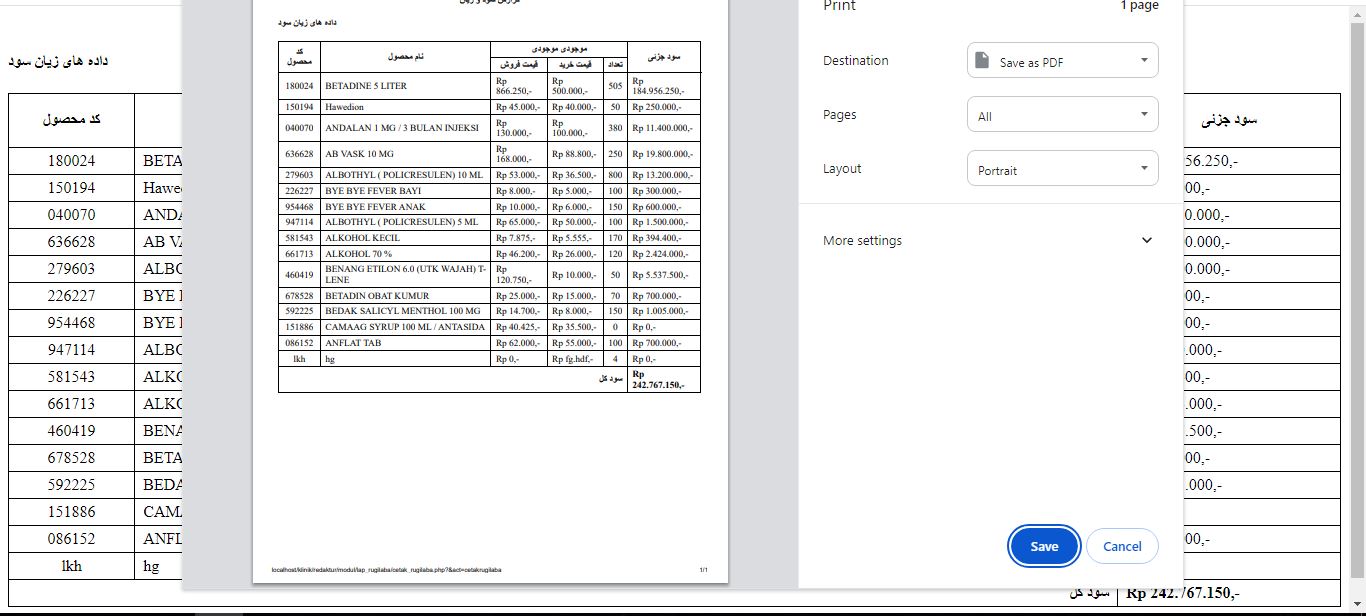Click code 636628 in the background page table
This screenshot has height=616, width=1366.
tap(71, 242)
